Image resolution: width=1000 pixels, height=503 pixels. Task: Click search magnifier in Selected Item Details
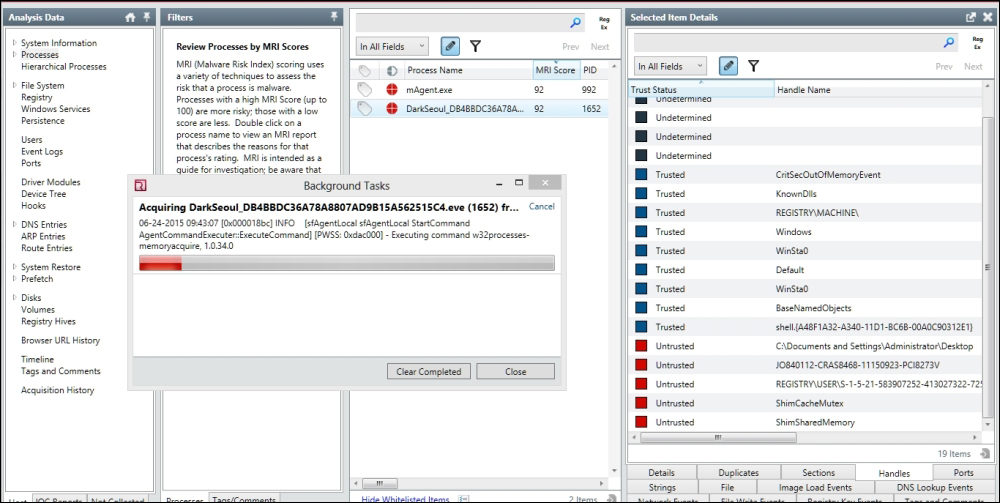click(949, 43)
